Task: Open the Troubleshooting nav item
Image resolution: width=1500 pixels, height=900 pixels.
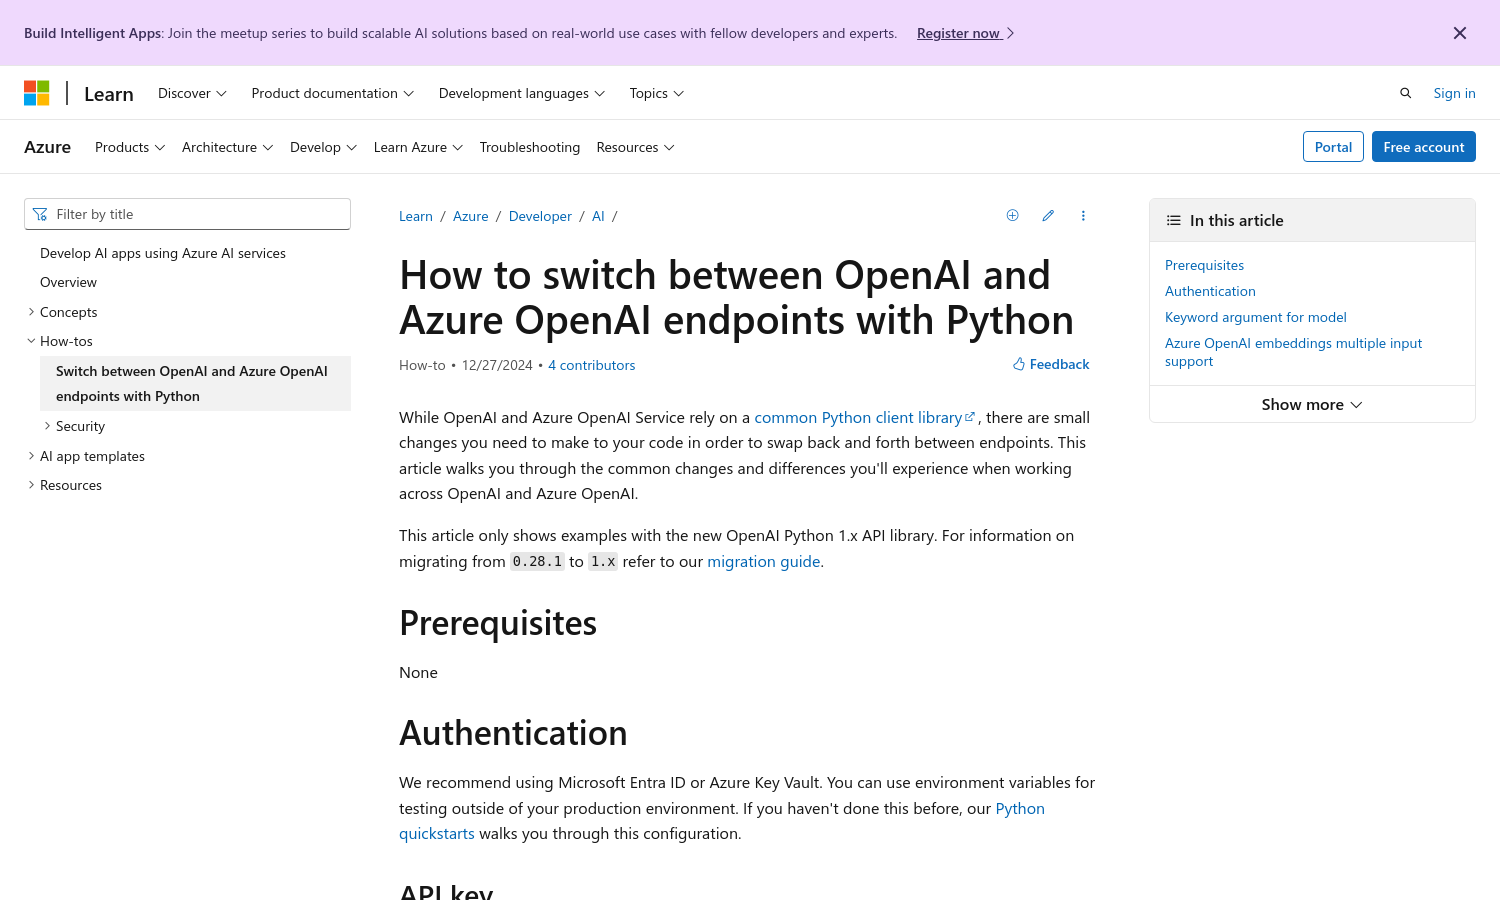Action: (x=529, y=147)
